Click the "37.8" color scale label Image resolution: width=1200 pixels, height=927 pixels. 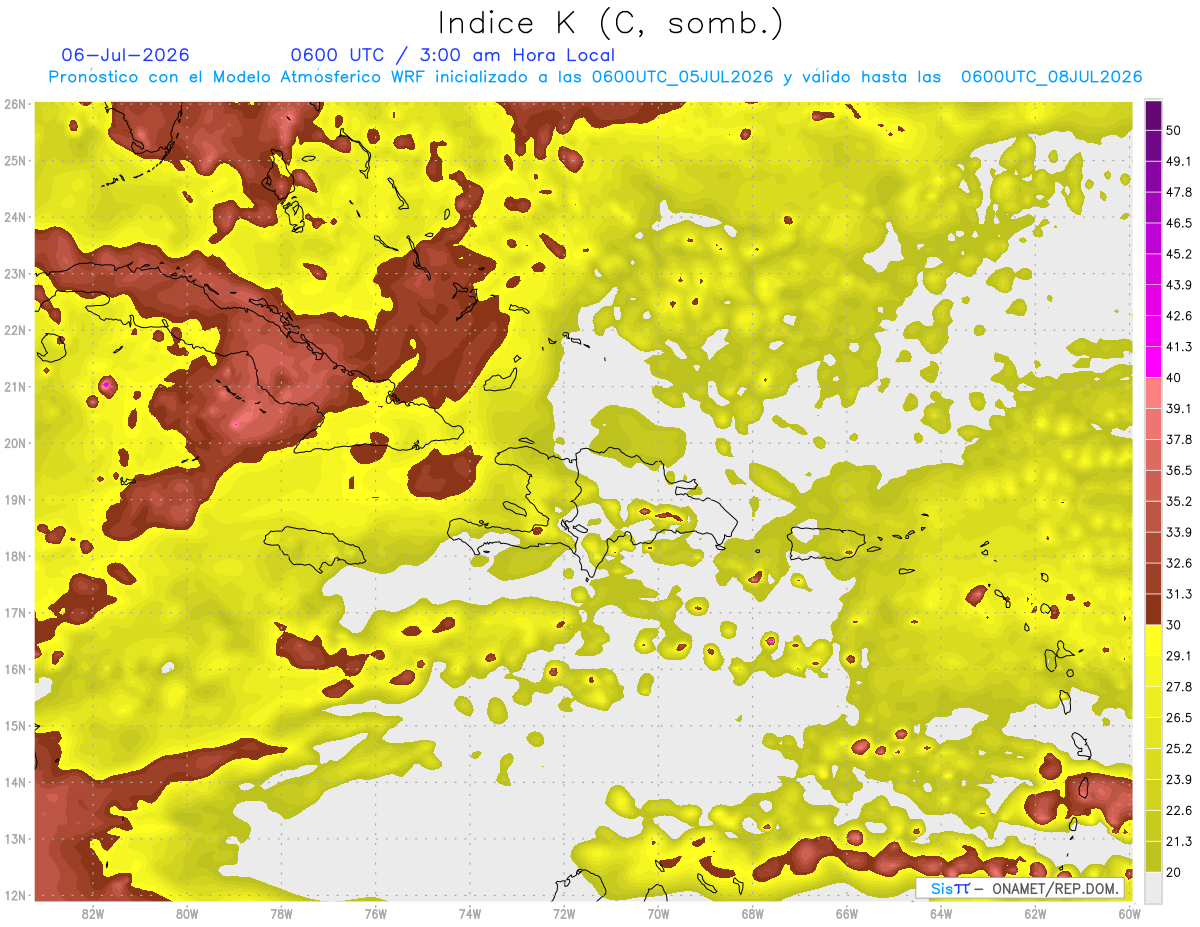click(1179, 439)
